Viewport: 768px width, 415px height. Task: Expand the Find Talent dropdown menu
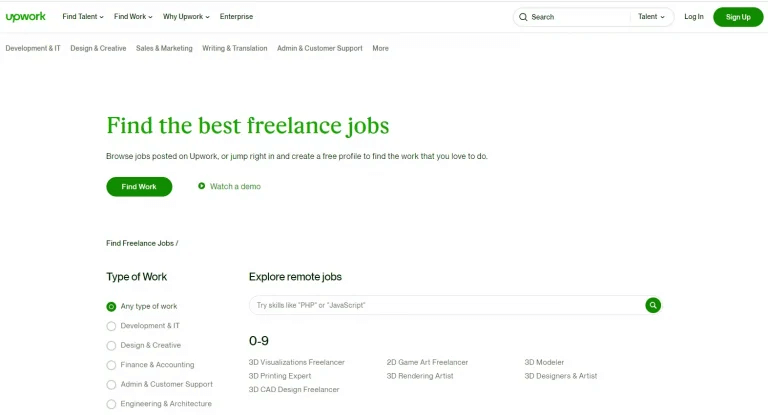pos(83,17)
